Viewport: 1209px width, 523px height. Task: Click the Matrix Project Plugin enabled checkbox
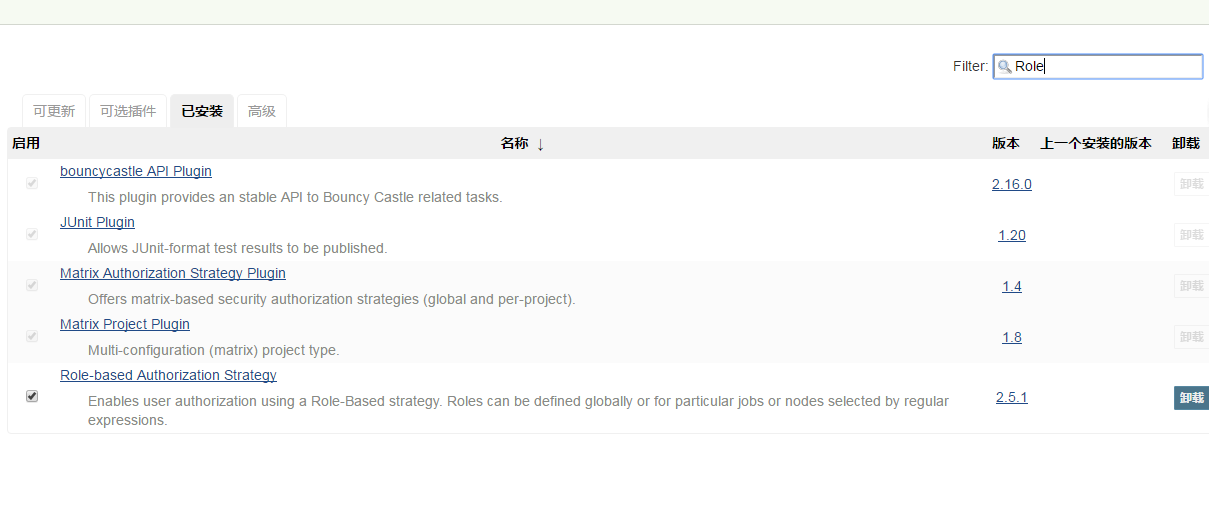point(32,336)
